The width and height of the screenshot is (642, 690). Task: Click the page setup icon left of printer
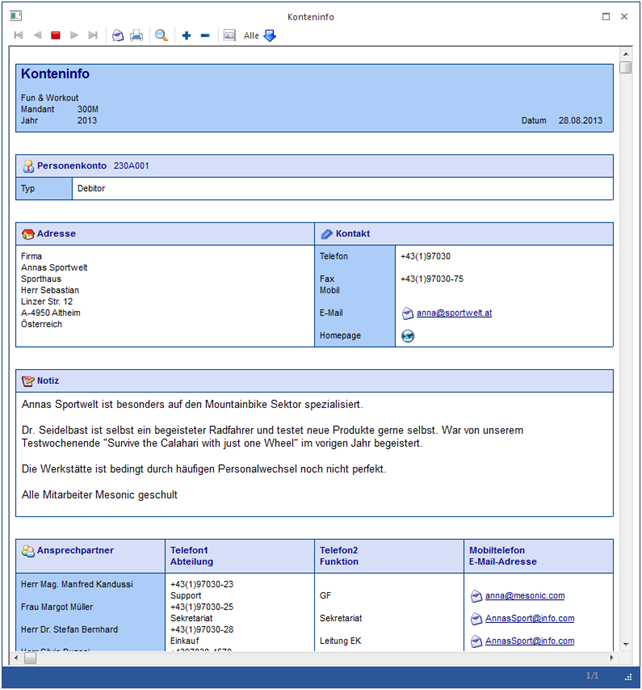pos(117,35)
